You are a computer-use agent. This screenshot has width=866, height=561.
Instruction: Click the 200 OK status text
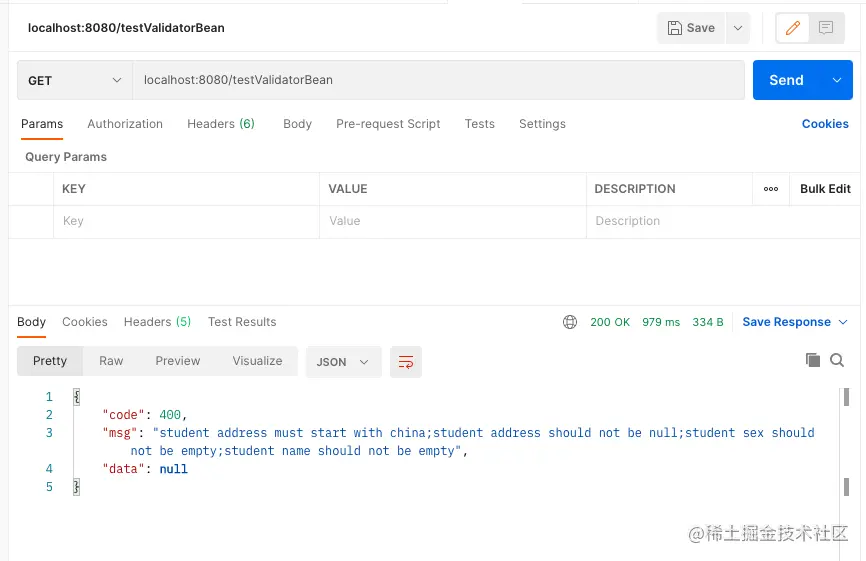click(610, 322)
